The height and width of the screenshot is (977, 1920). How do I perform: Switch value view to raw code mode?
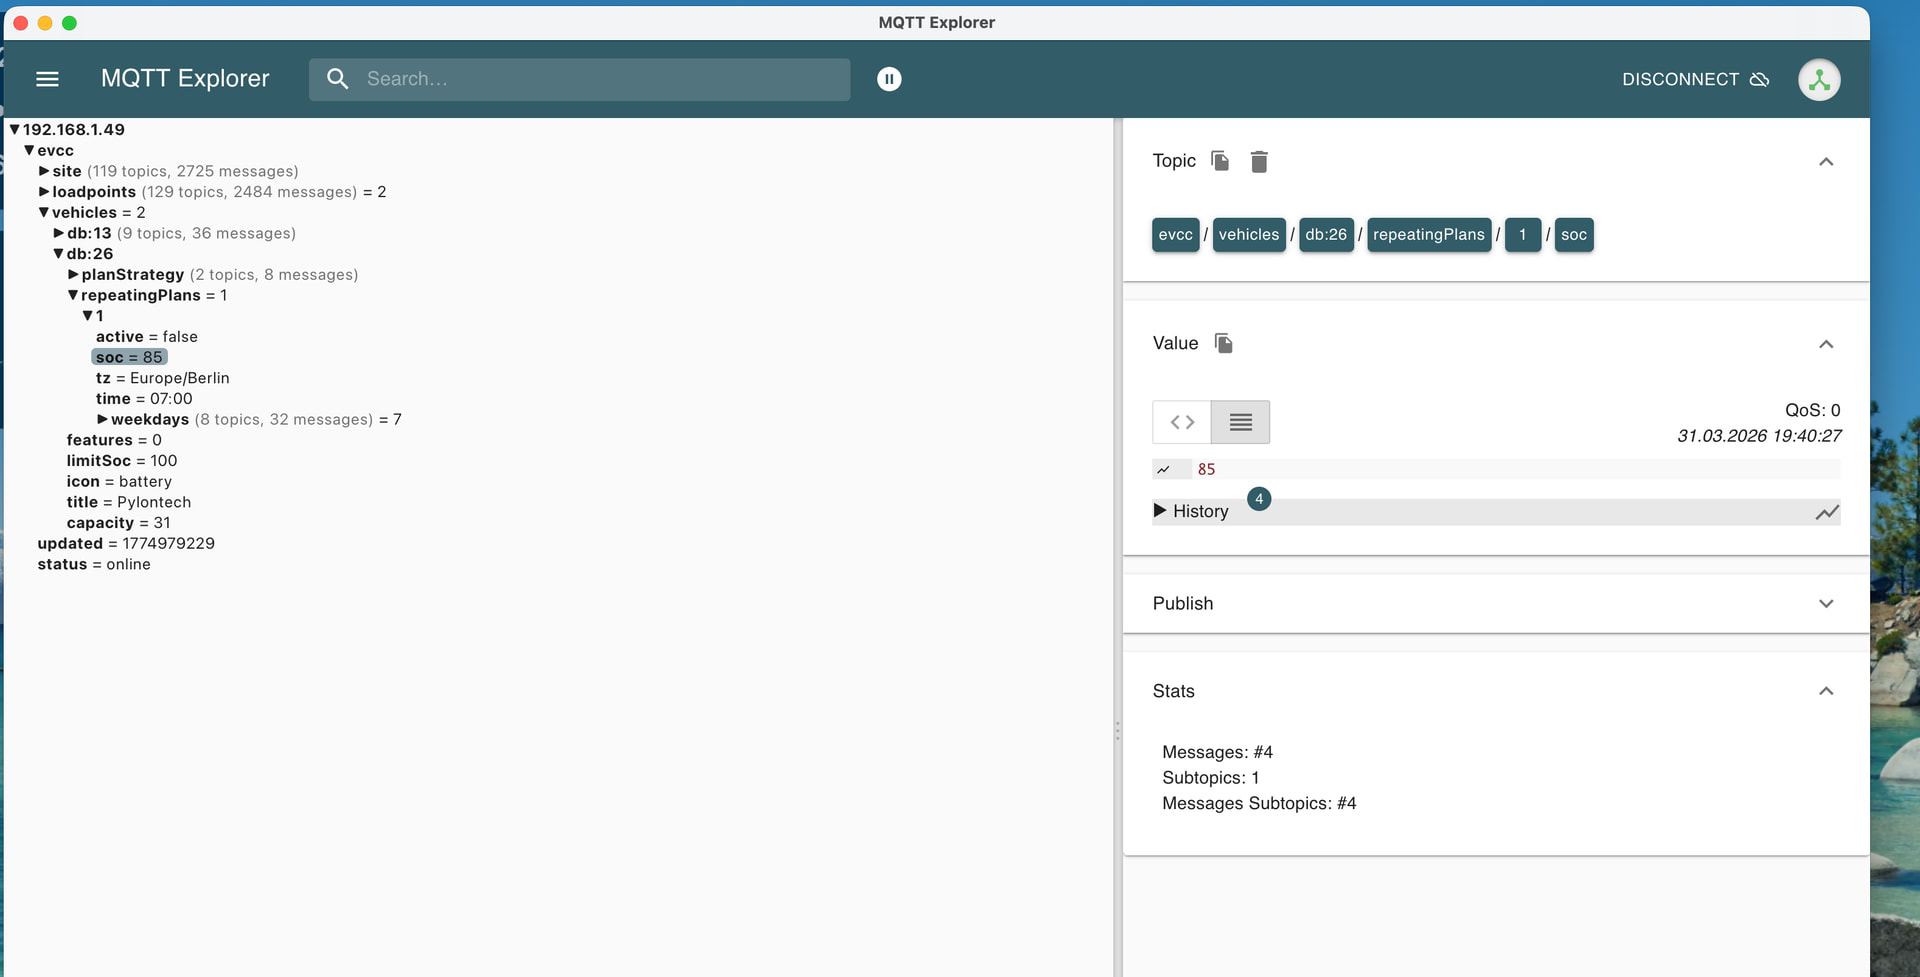point(1182,422)
